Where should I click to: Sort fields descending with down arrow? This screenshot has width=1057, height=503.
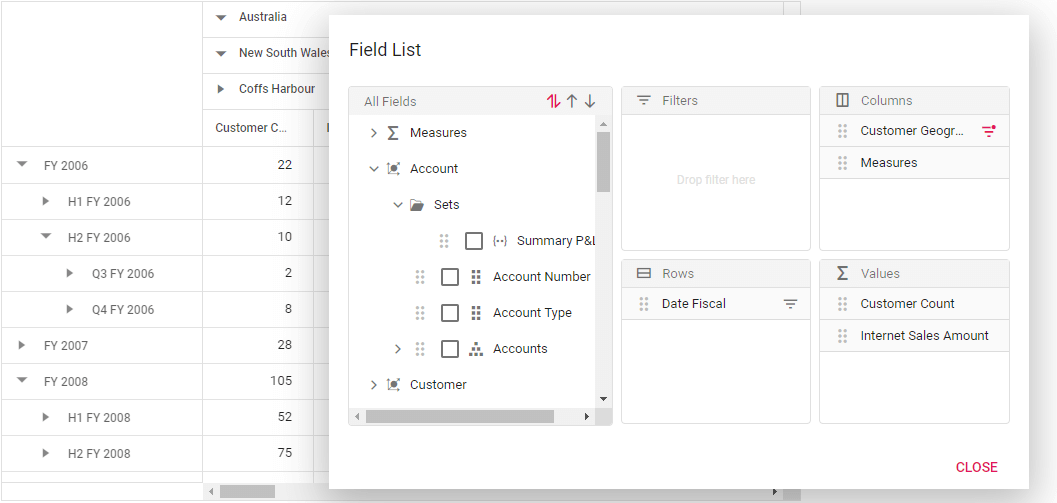tap(590, 101)
